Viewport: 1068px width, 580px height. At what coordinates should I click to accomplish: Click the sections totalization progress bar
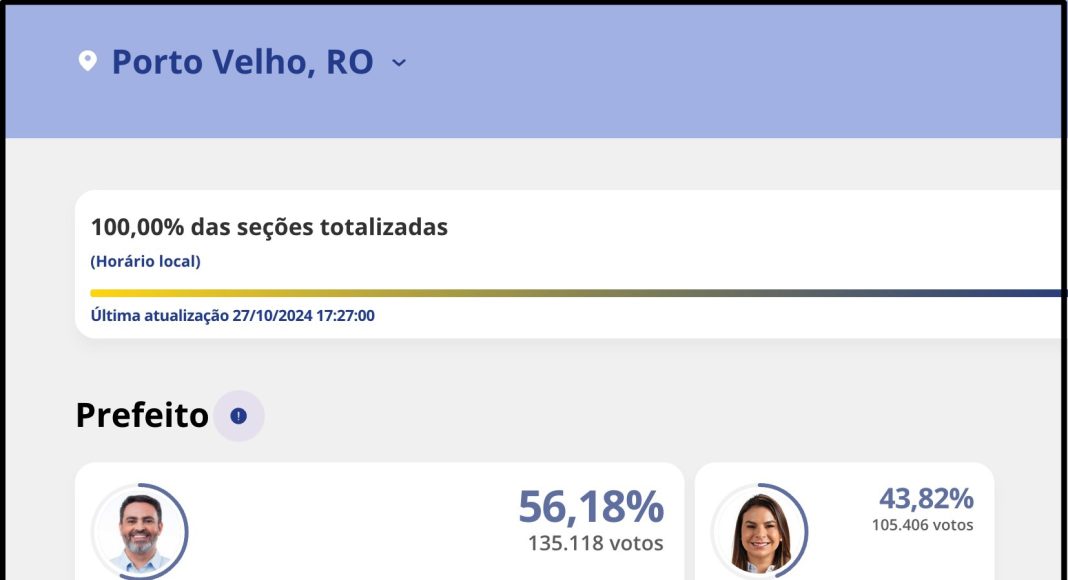(x=575, y=293)
